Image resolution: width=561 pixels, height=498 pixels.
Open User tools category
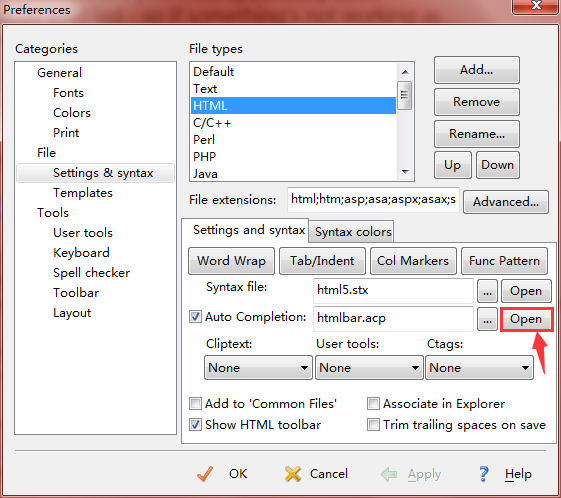click(83, 233)
